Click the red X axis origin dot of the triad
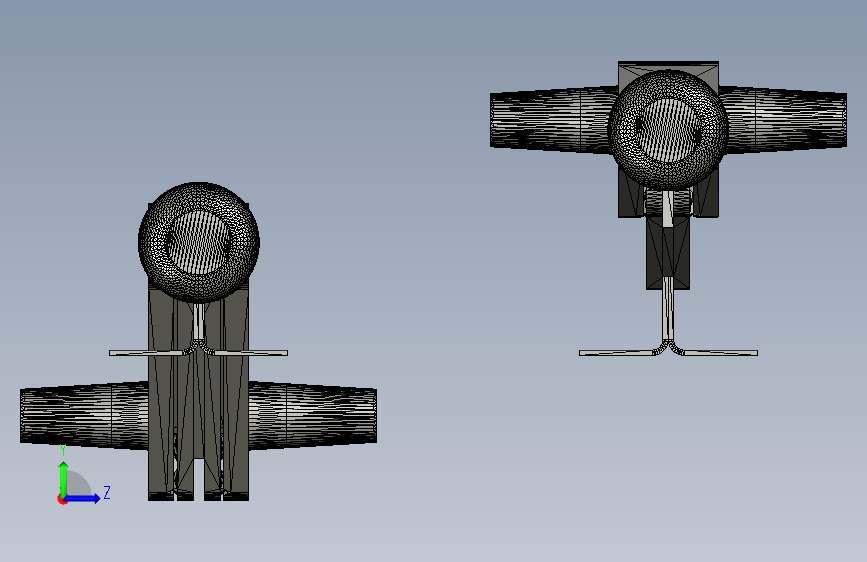The width and height of the screenshot is (867, 562). [x=62, y=499]
